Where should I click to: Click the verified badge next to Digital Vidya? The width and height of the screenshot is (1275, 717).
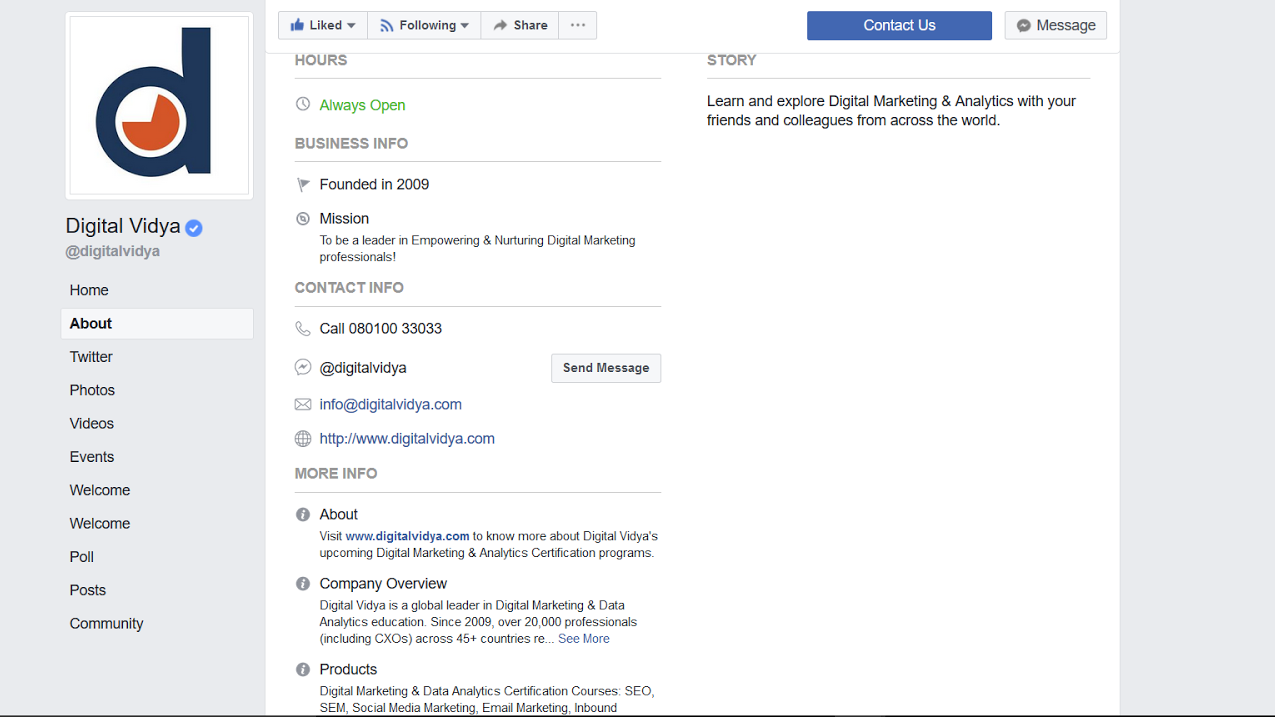(193, 227)
